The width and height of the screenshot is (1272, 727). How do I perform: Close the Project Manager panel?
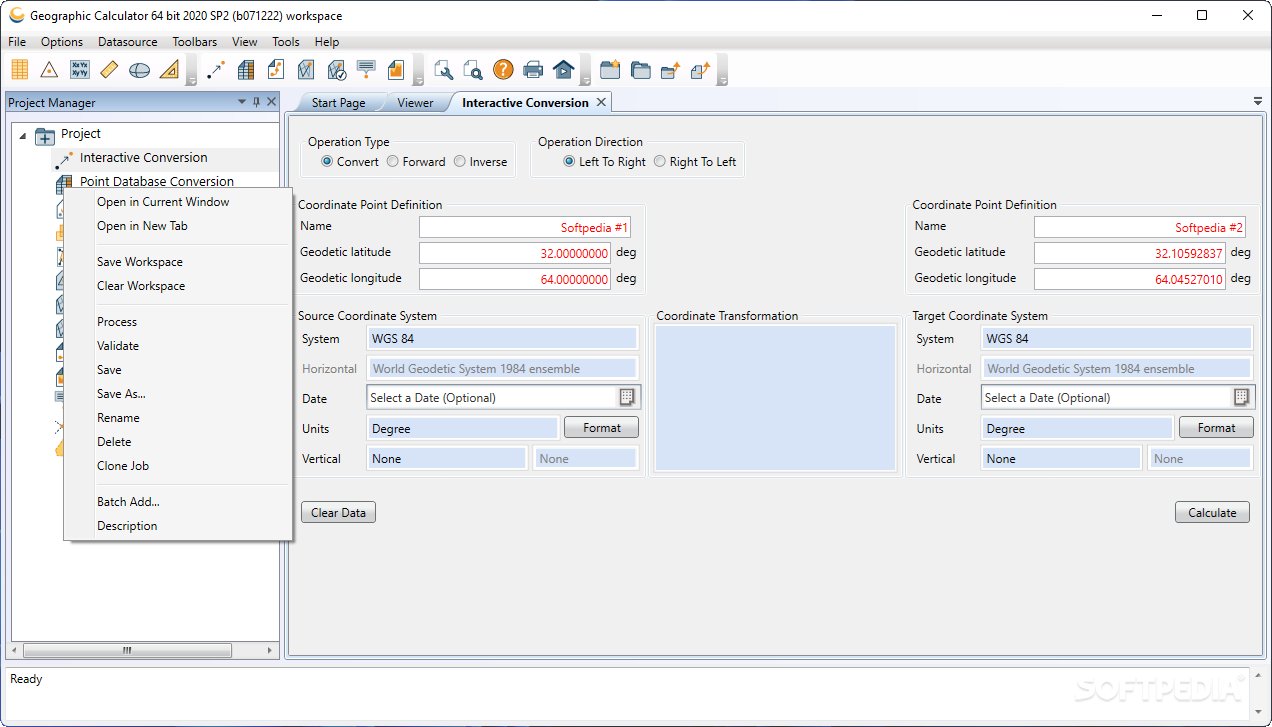(x=271, y=102)
